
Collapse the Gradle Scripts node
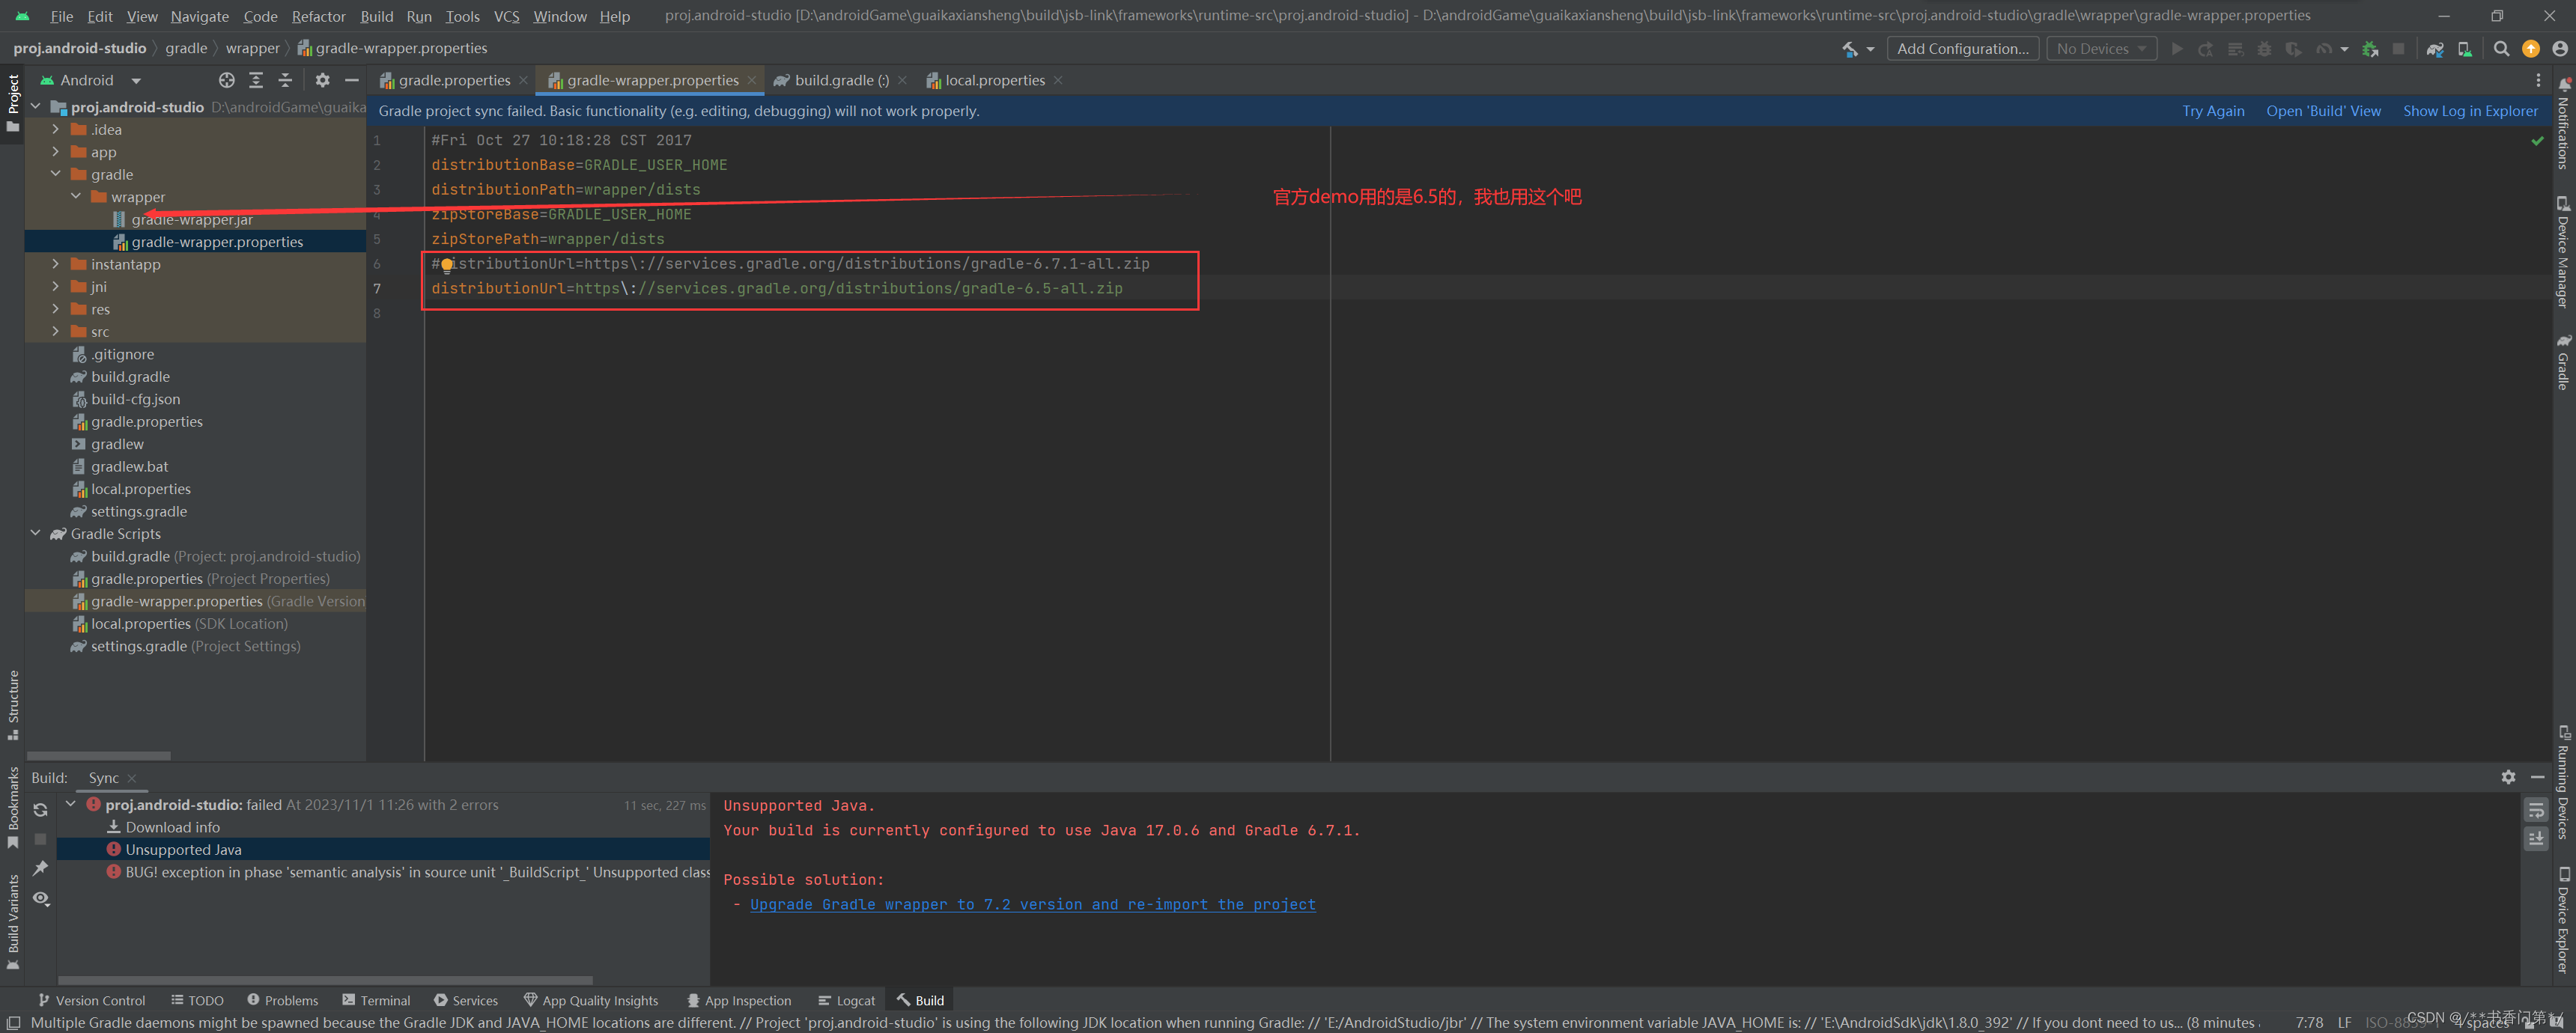point(36,533)
